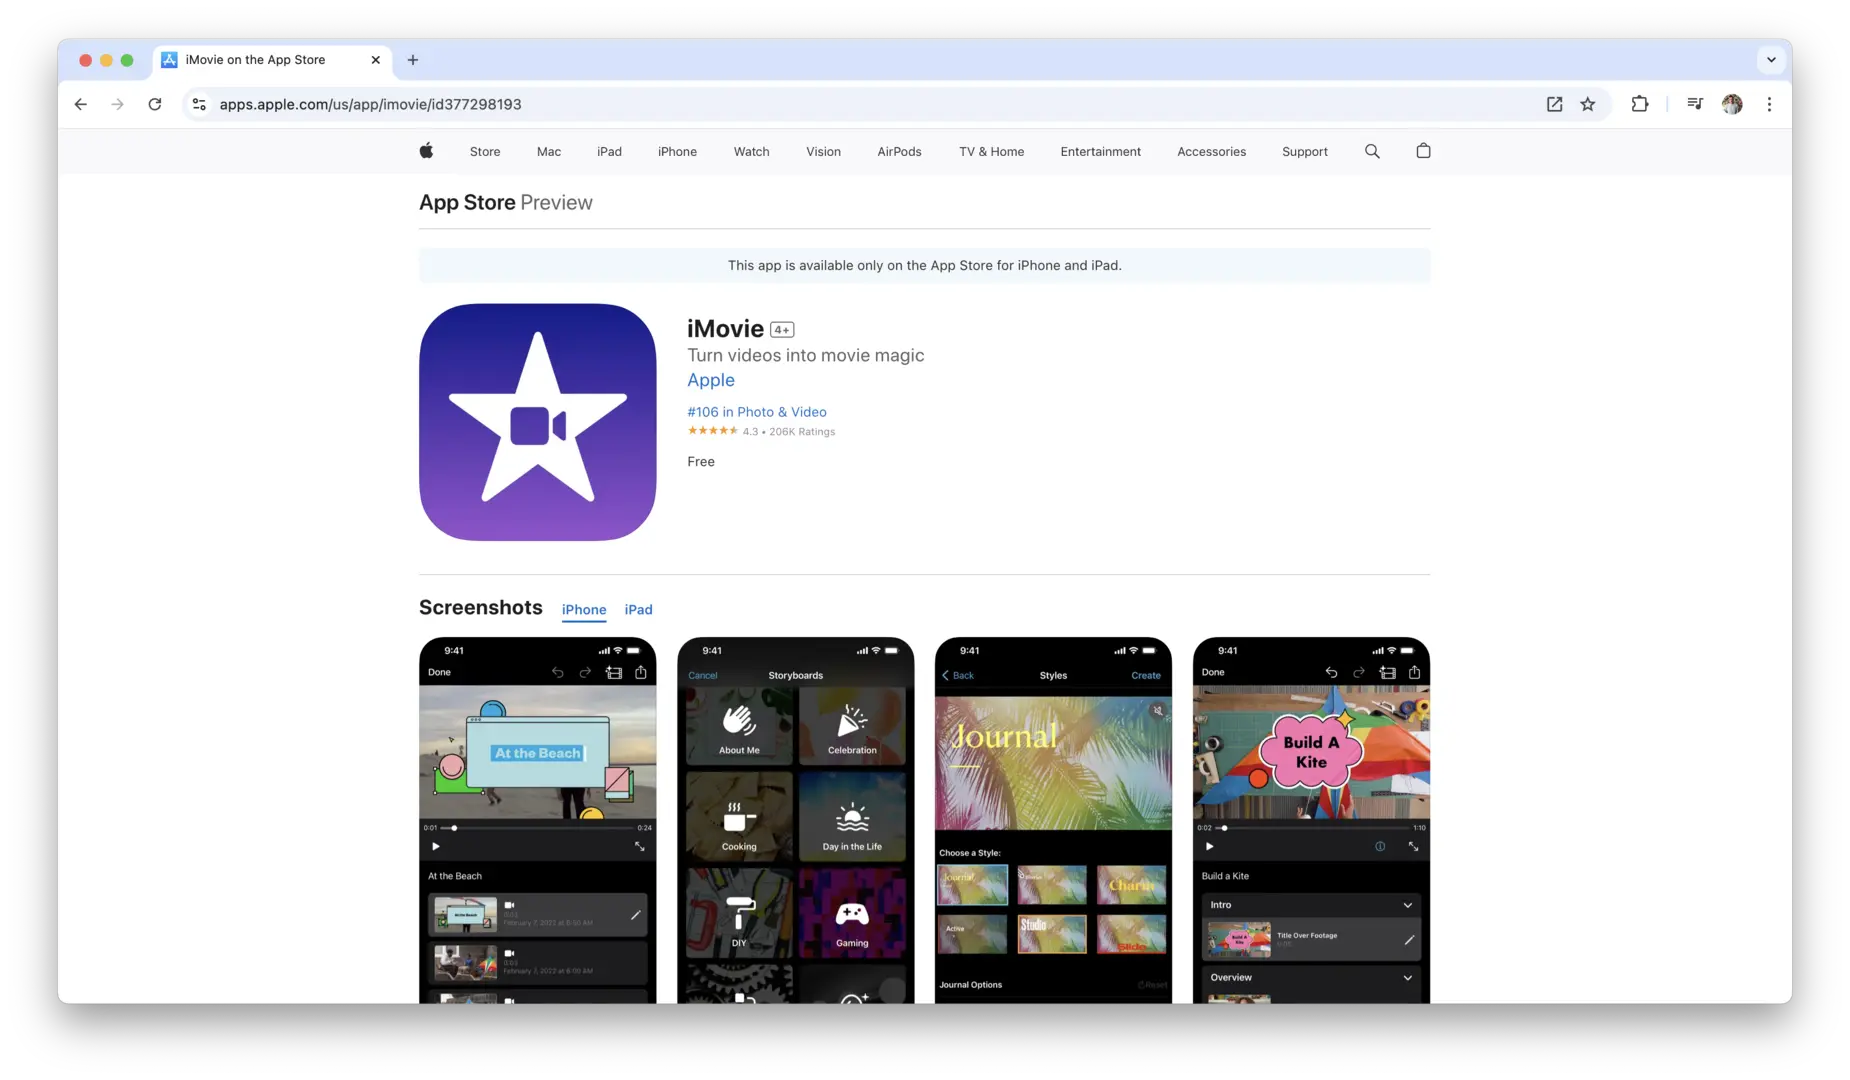This screenshot has height=1080, width=1850.
Task: Click the edit pencil in first screenshot clip row
Action: click(635, 915)
